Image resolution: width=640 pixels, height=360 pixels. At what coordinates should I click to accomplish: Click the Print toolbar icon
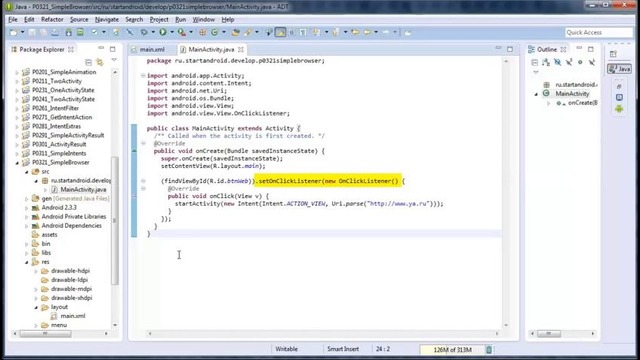pos(55,32)
